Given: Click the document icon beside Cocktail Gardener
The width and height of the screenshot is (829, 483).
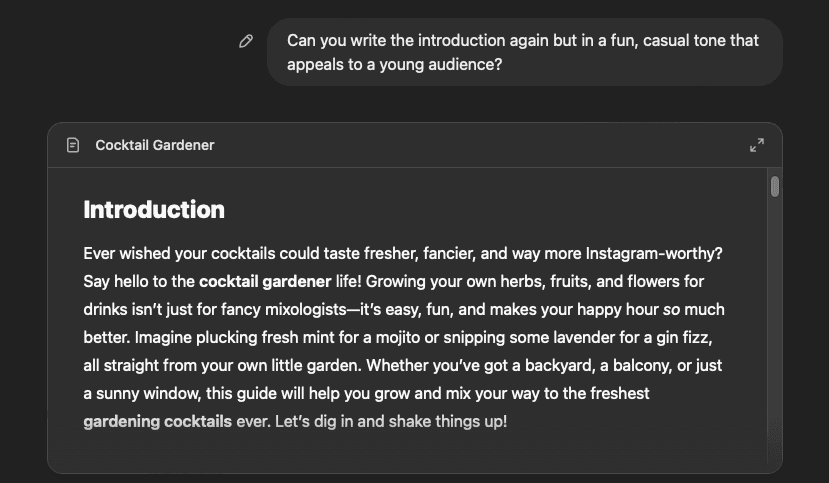Looking at the screenshot, I should click(x=72, y=145).
